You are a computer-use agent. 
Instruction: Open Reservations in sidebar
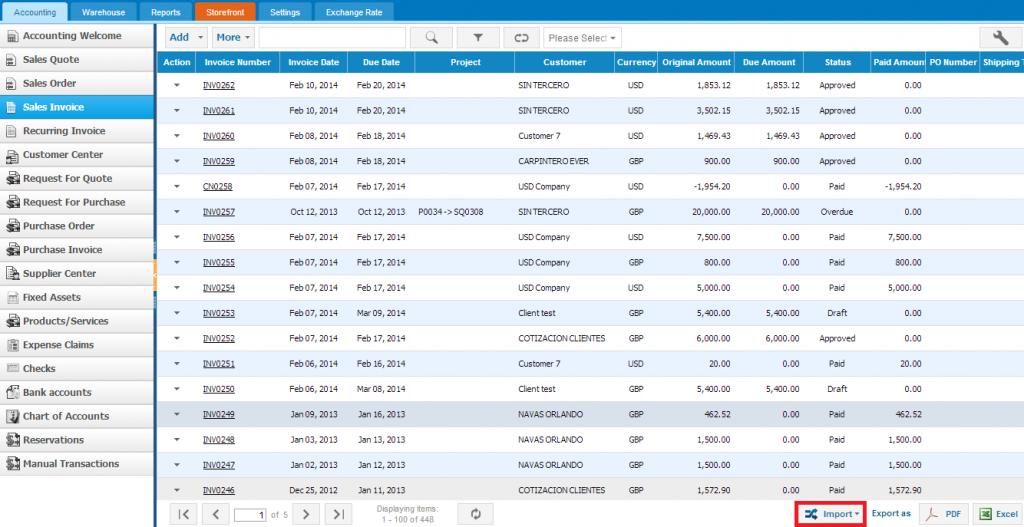coord(77,439)
